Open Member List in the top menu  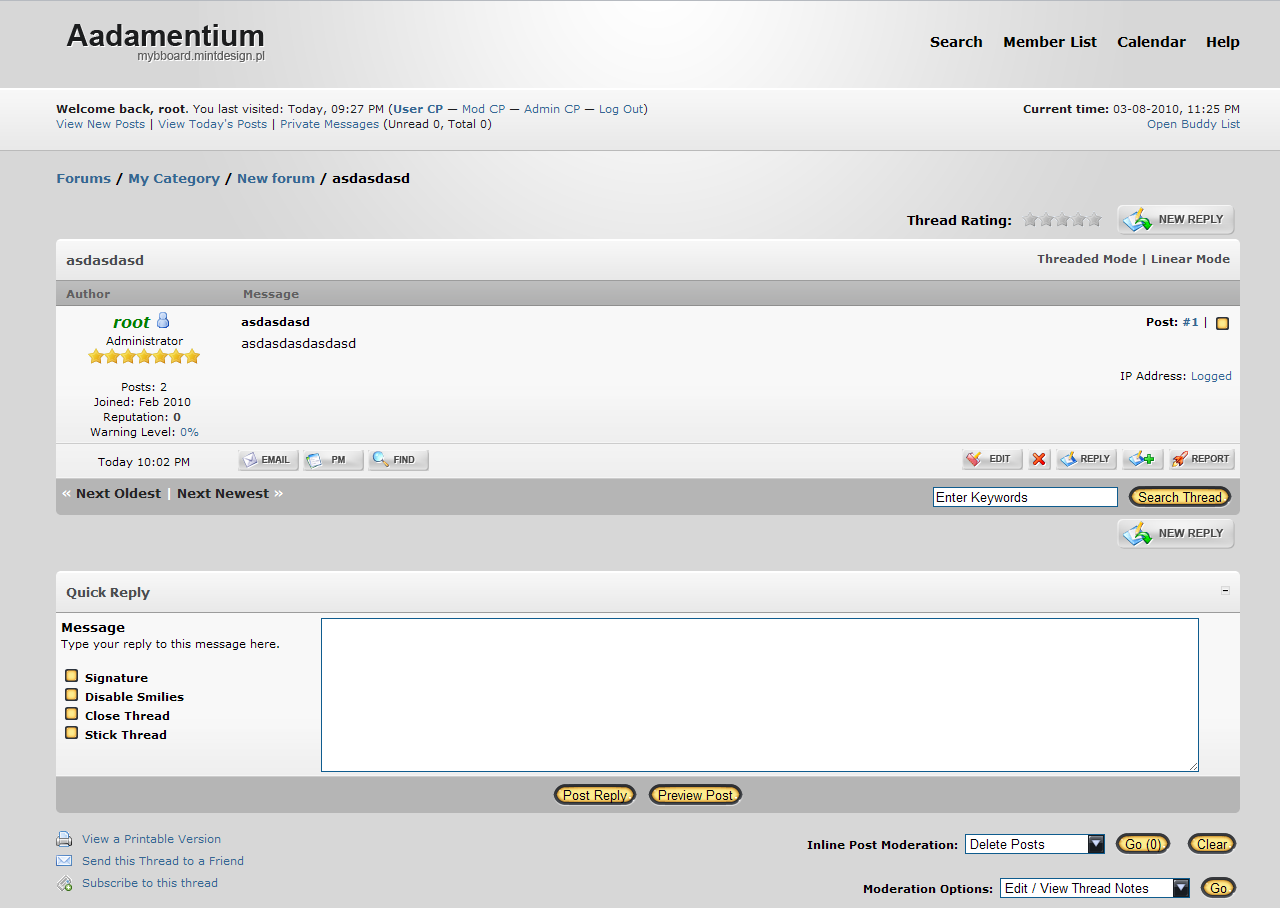(x=1050, y=42)
